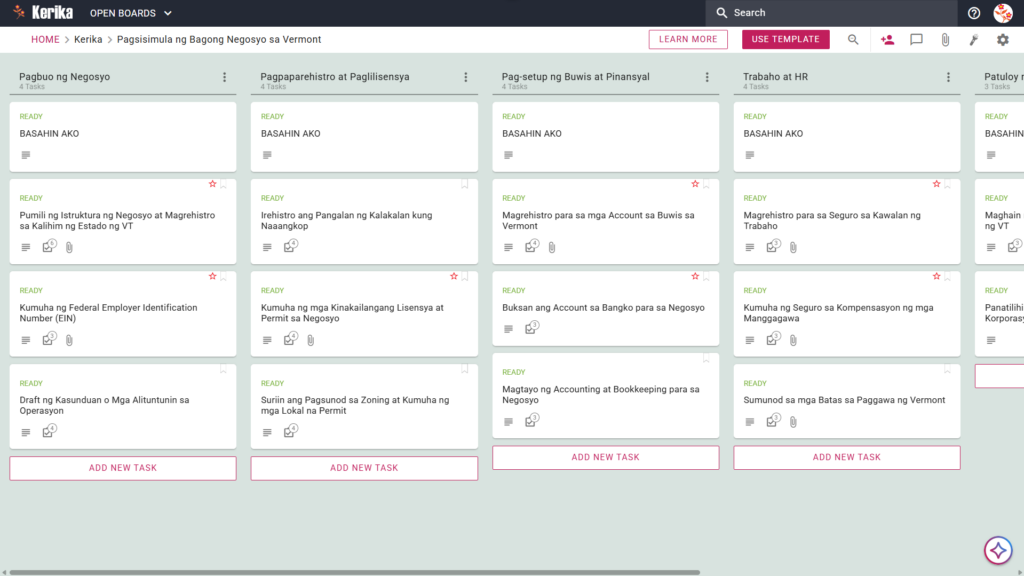Toggle bookmark flag on Irehistro ang Pangalan card
Image resolution: width=1024 pixels, height=576 pixels.
point(465,184)
